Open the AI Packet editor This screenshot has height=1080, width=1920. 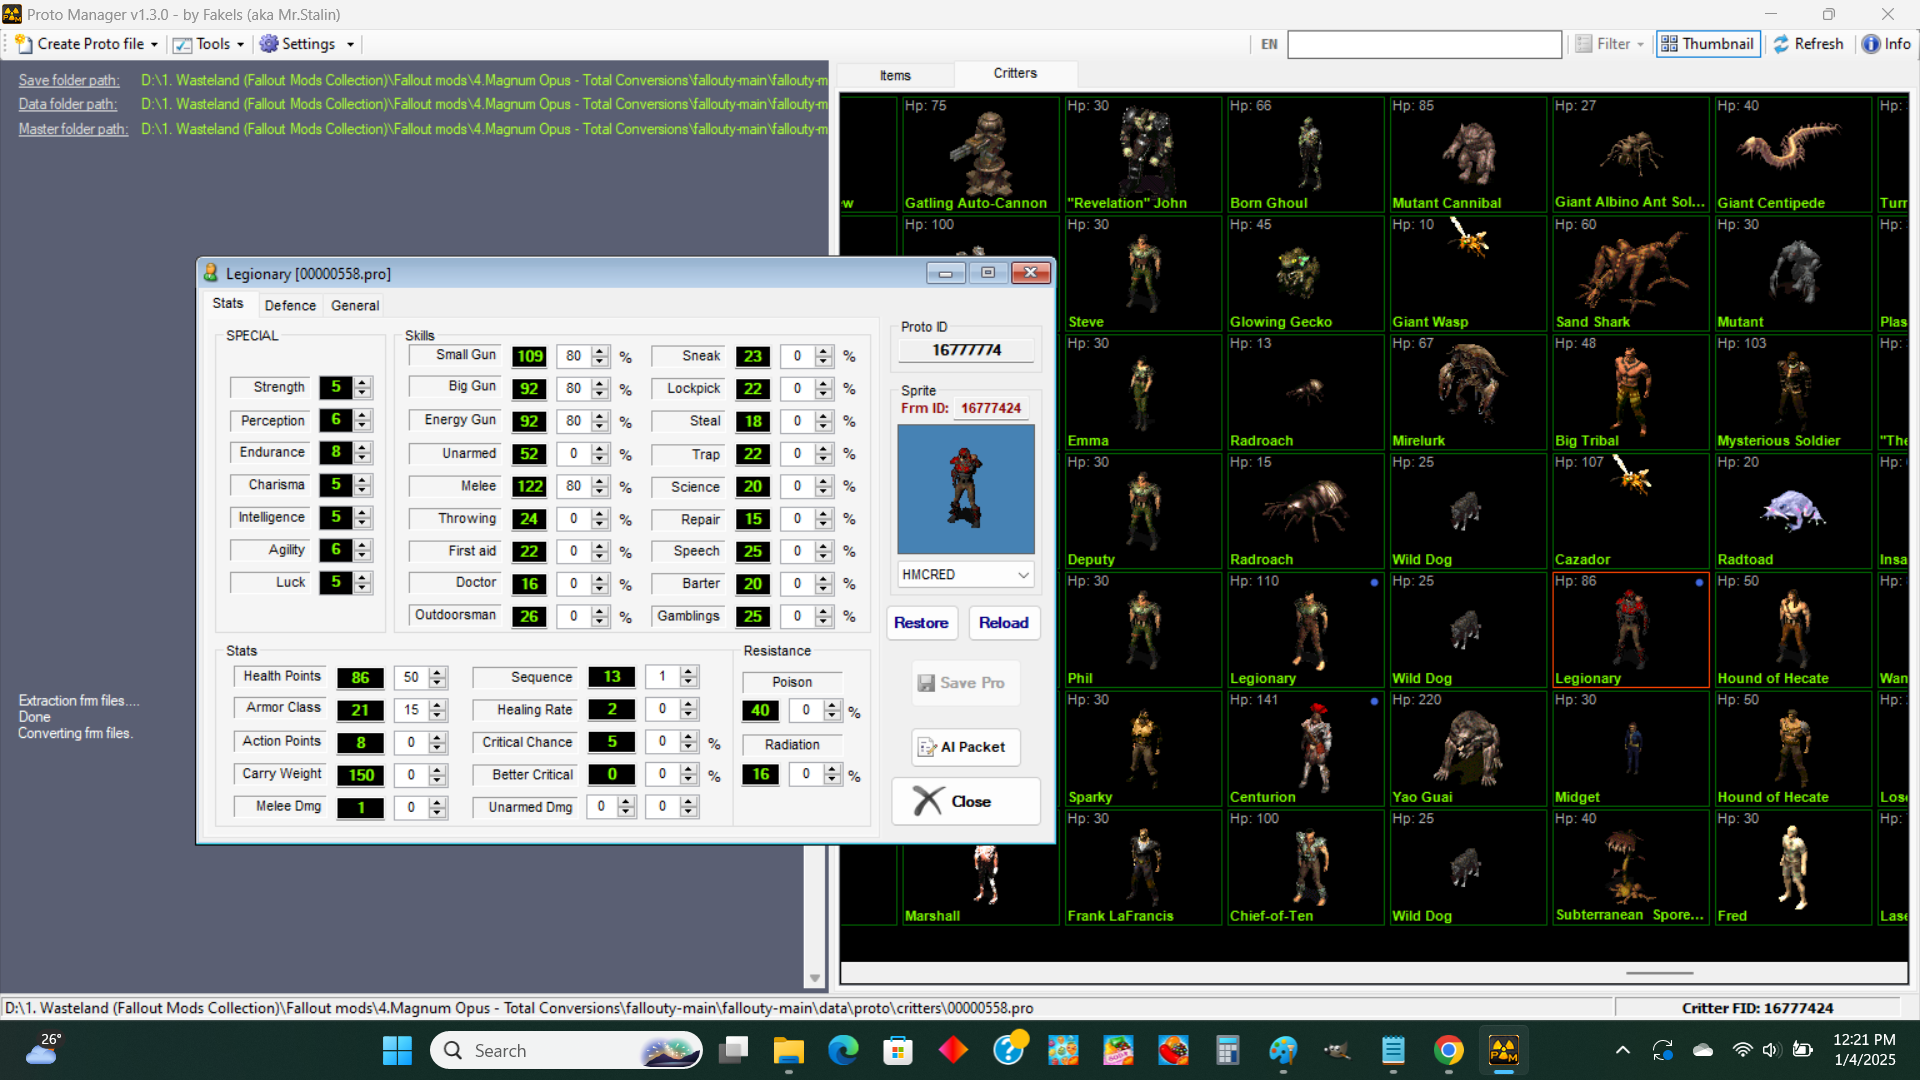pos(965,747)
